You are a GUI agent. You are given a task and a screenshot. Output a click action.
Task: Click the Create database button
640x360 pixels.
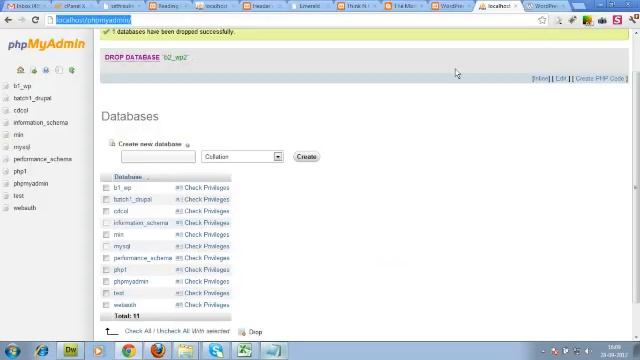pos(307,157)
